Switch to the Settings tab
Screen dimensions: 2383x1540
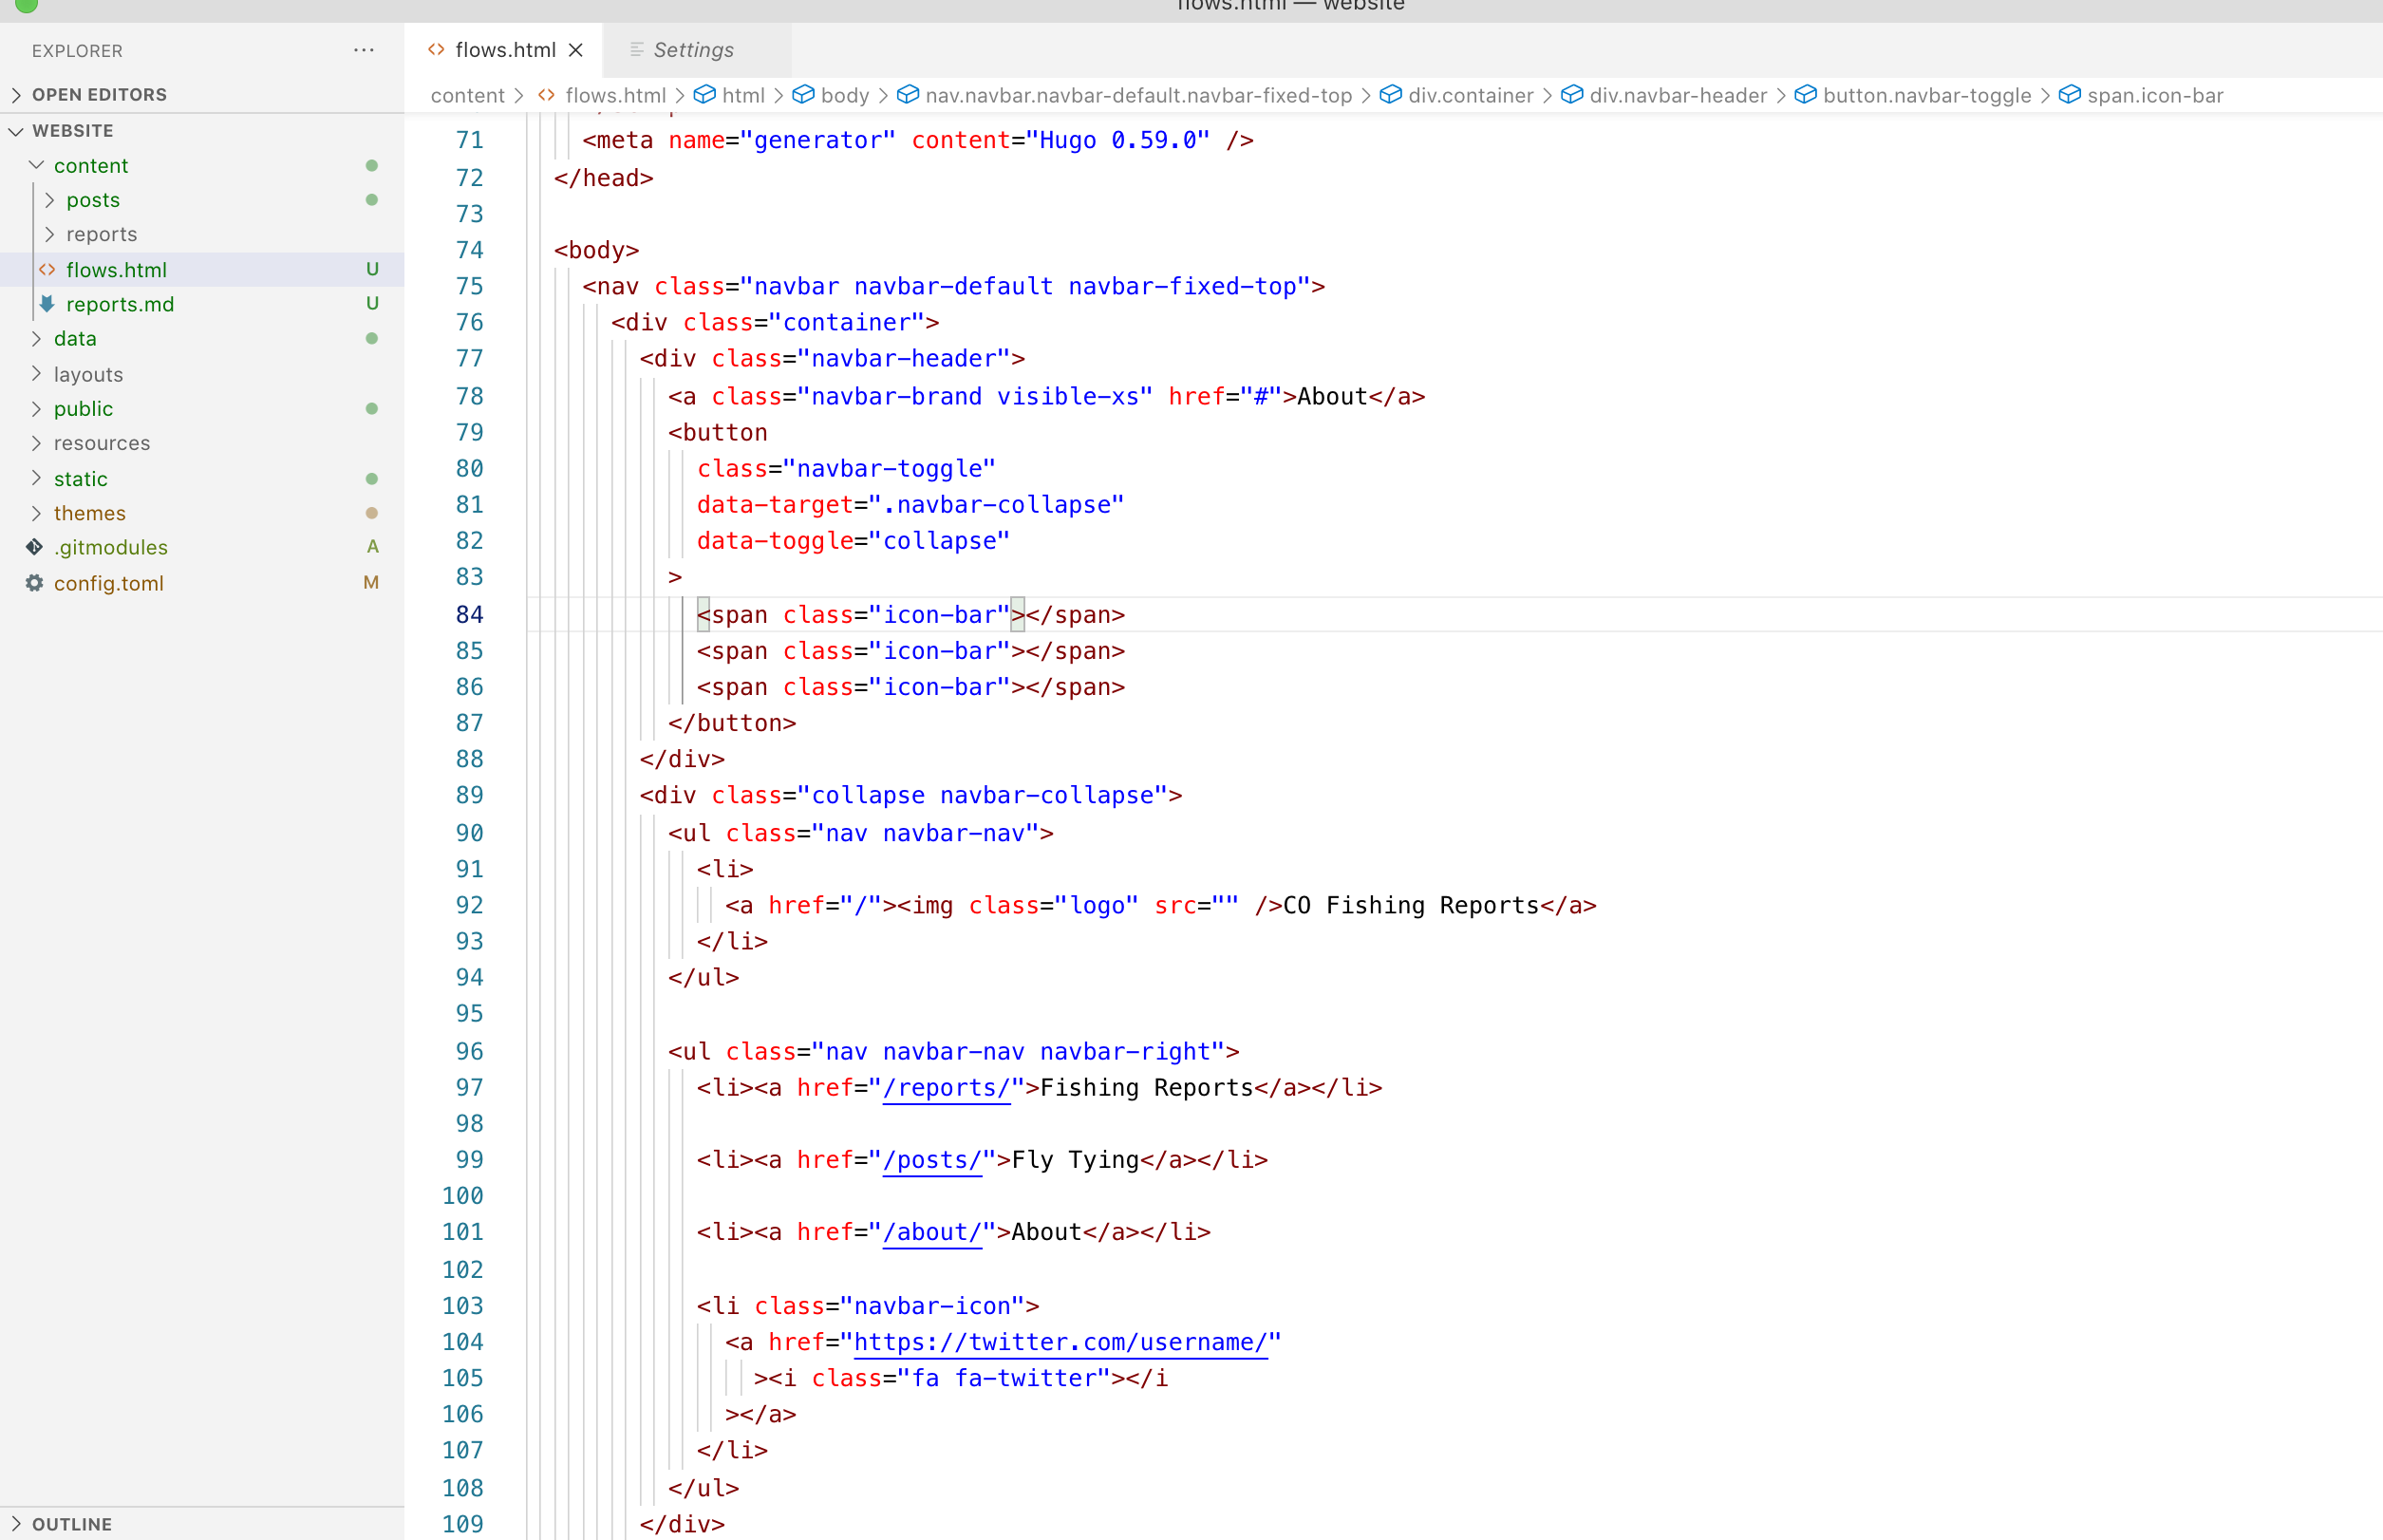pyautogui.click(x=692, y=50)
